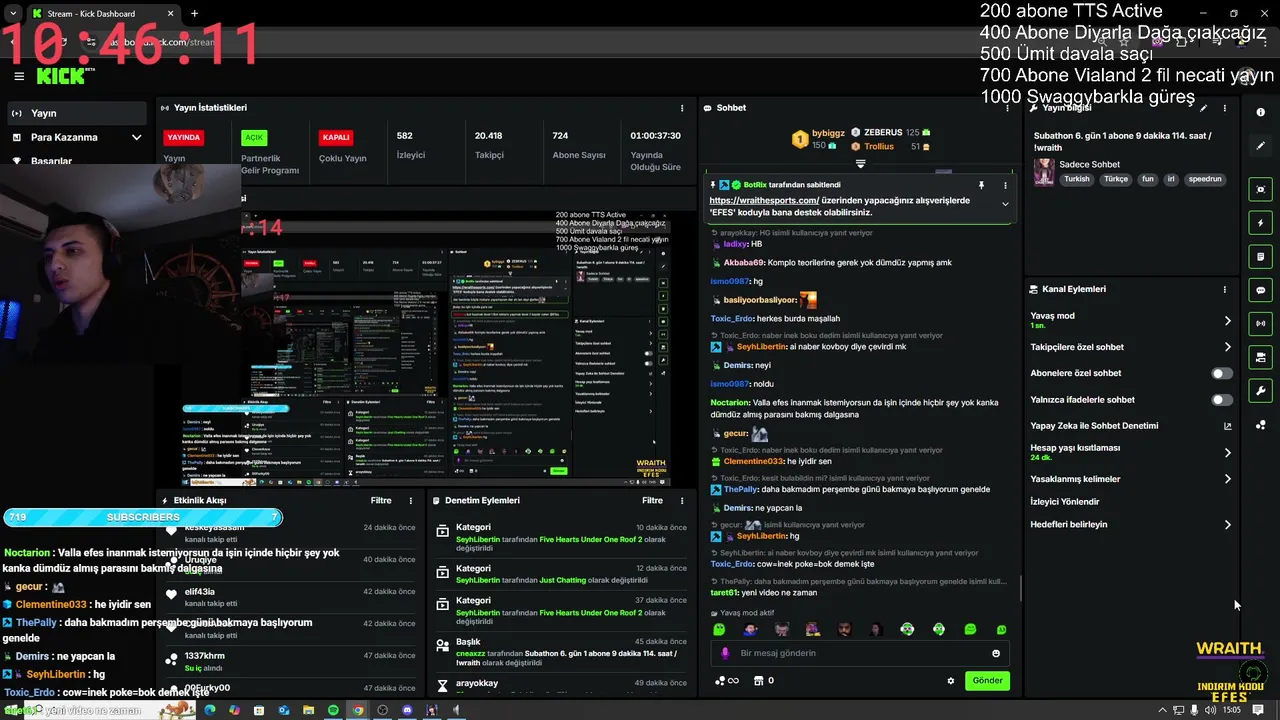The height and width of the screenshot is (720, 1280).
Task: Open Spotify from the taskbar
Action: 333,710
